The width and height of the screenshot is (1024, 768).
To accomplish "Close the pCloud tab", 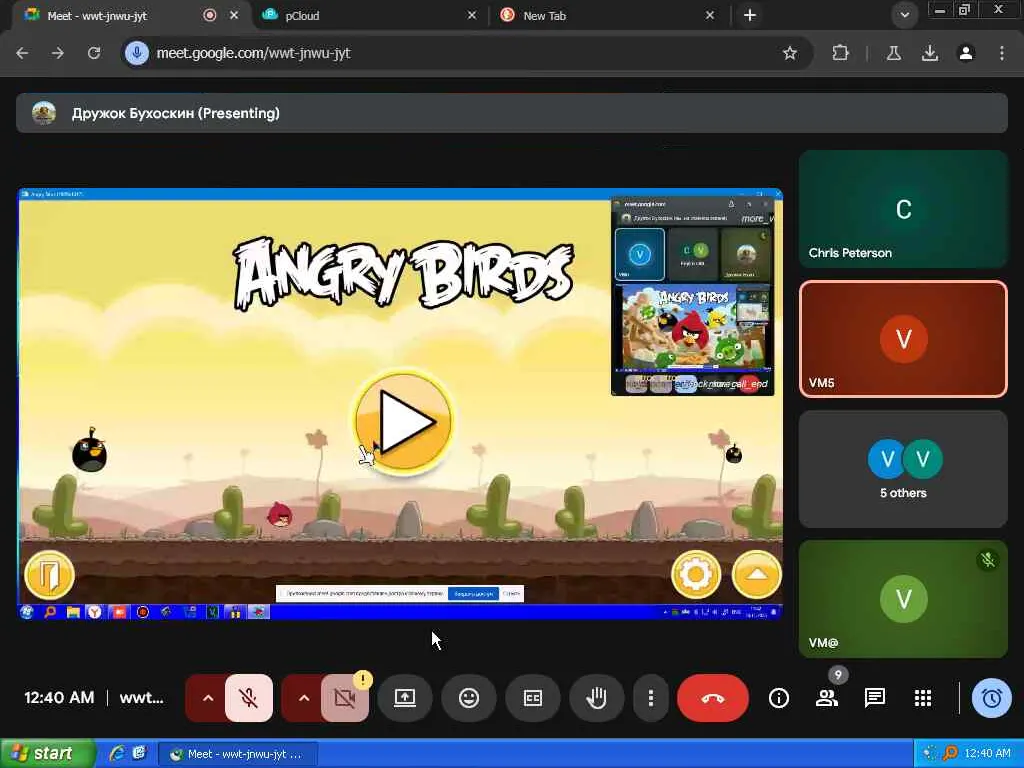I will pyautogui.click(x=472, y=15).
